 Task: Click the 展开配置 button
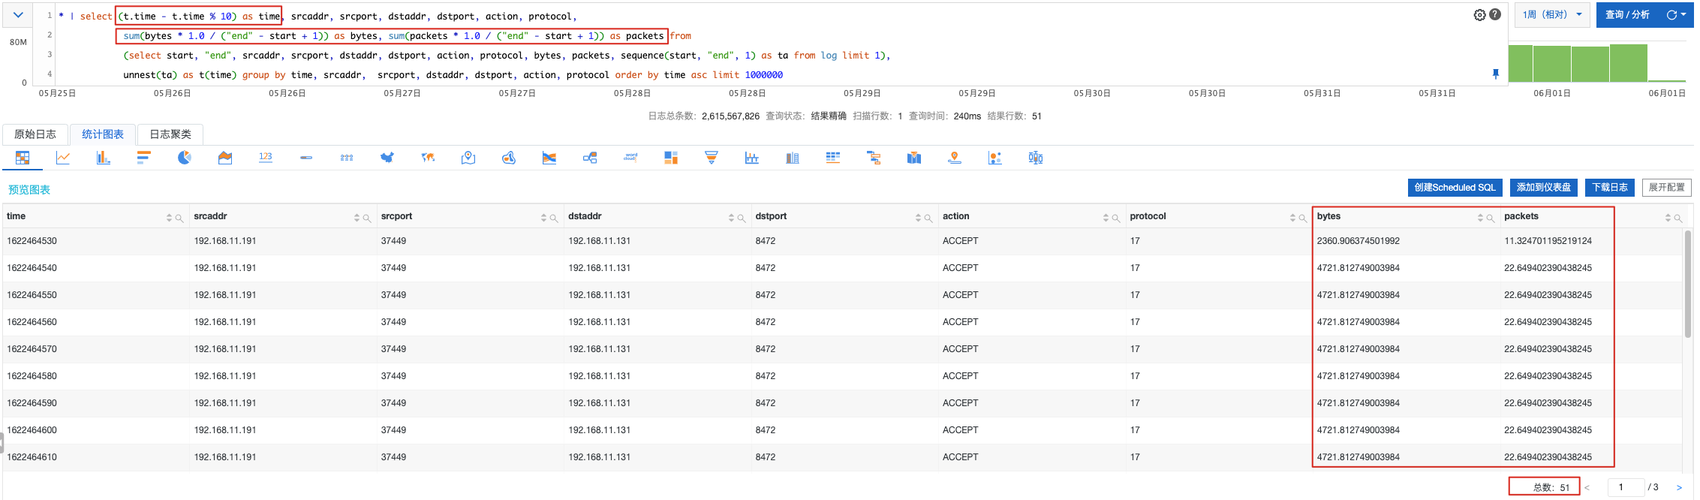(1666, 187)
